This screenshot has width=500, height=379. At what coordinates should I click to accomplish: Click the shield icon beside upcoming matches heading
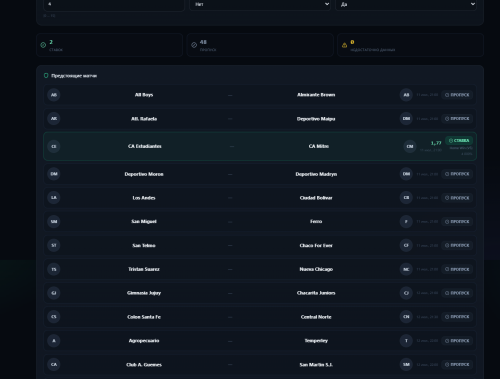pyautogui.click(x=46, y=76)
